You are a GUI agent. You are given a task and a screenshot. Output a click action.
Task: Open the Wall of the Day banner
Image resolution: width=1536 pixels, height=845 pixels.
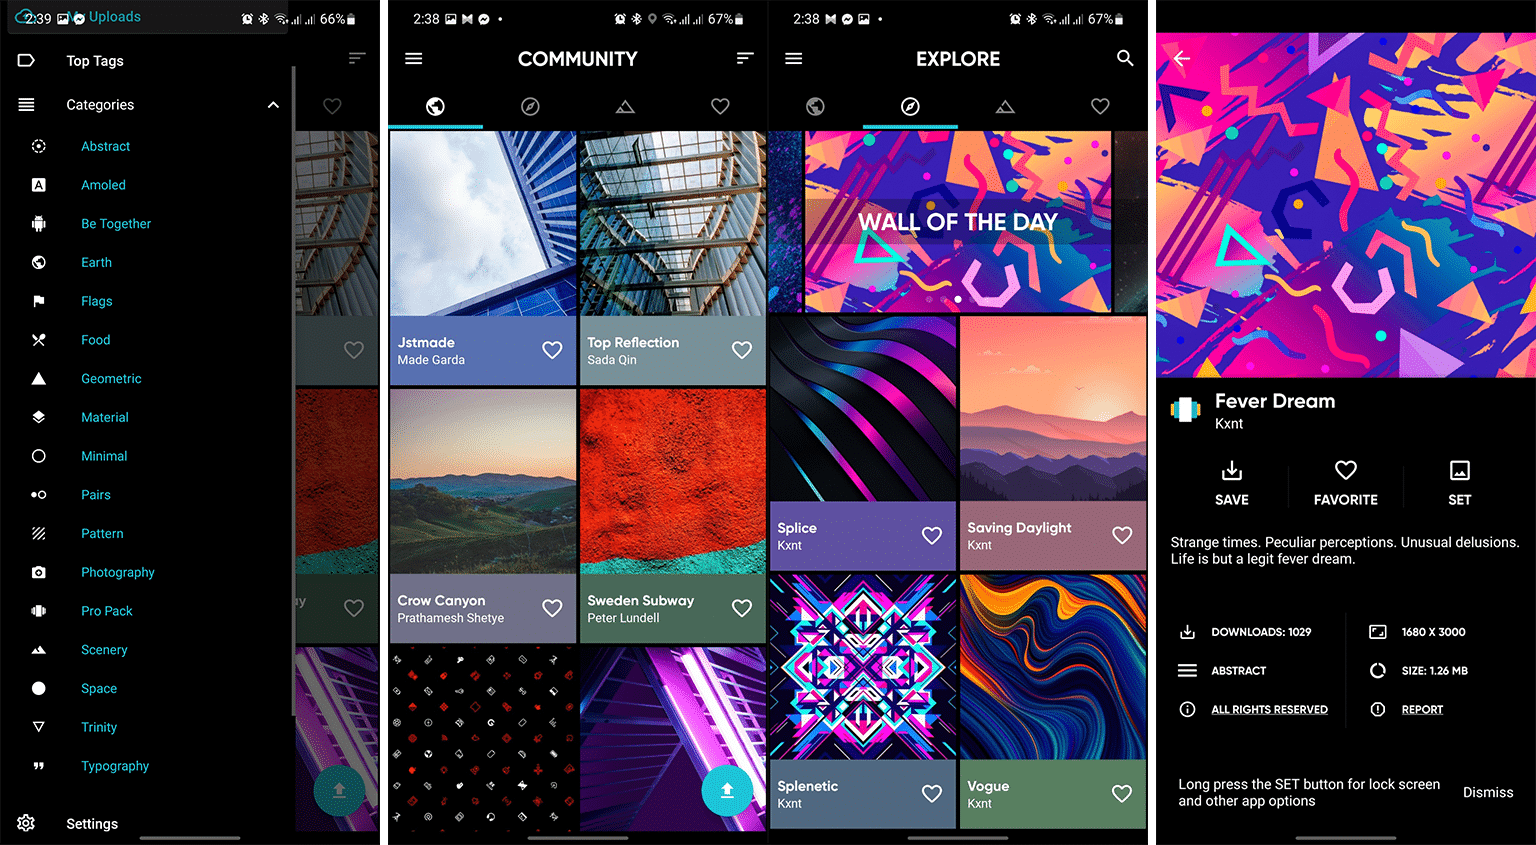pos(958,222)
